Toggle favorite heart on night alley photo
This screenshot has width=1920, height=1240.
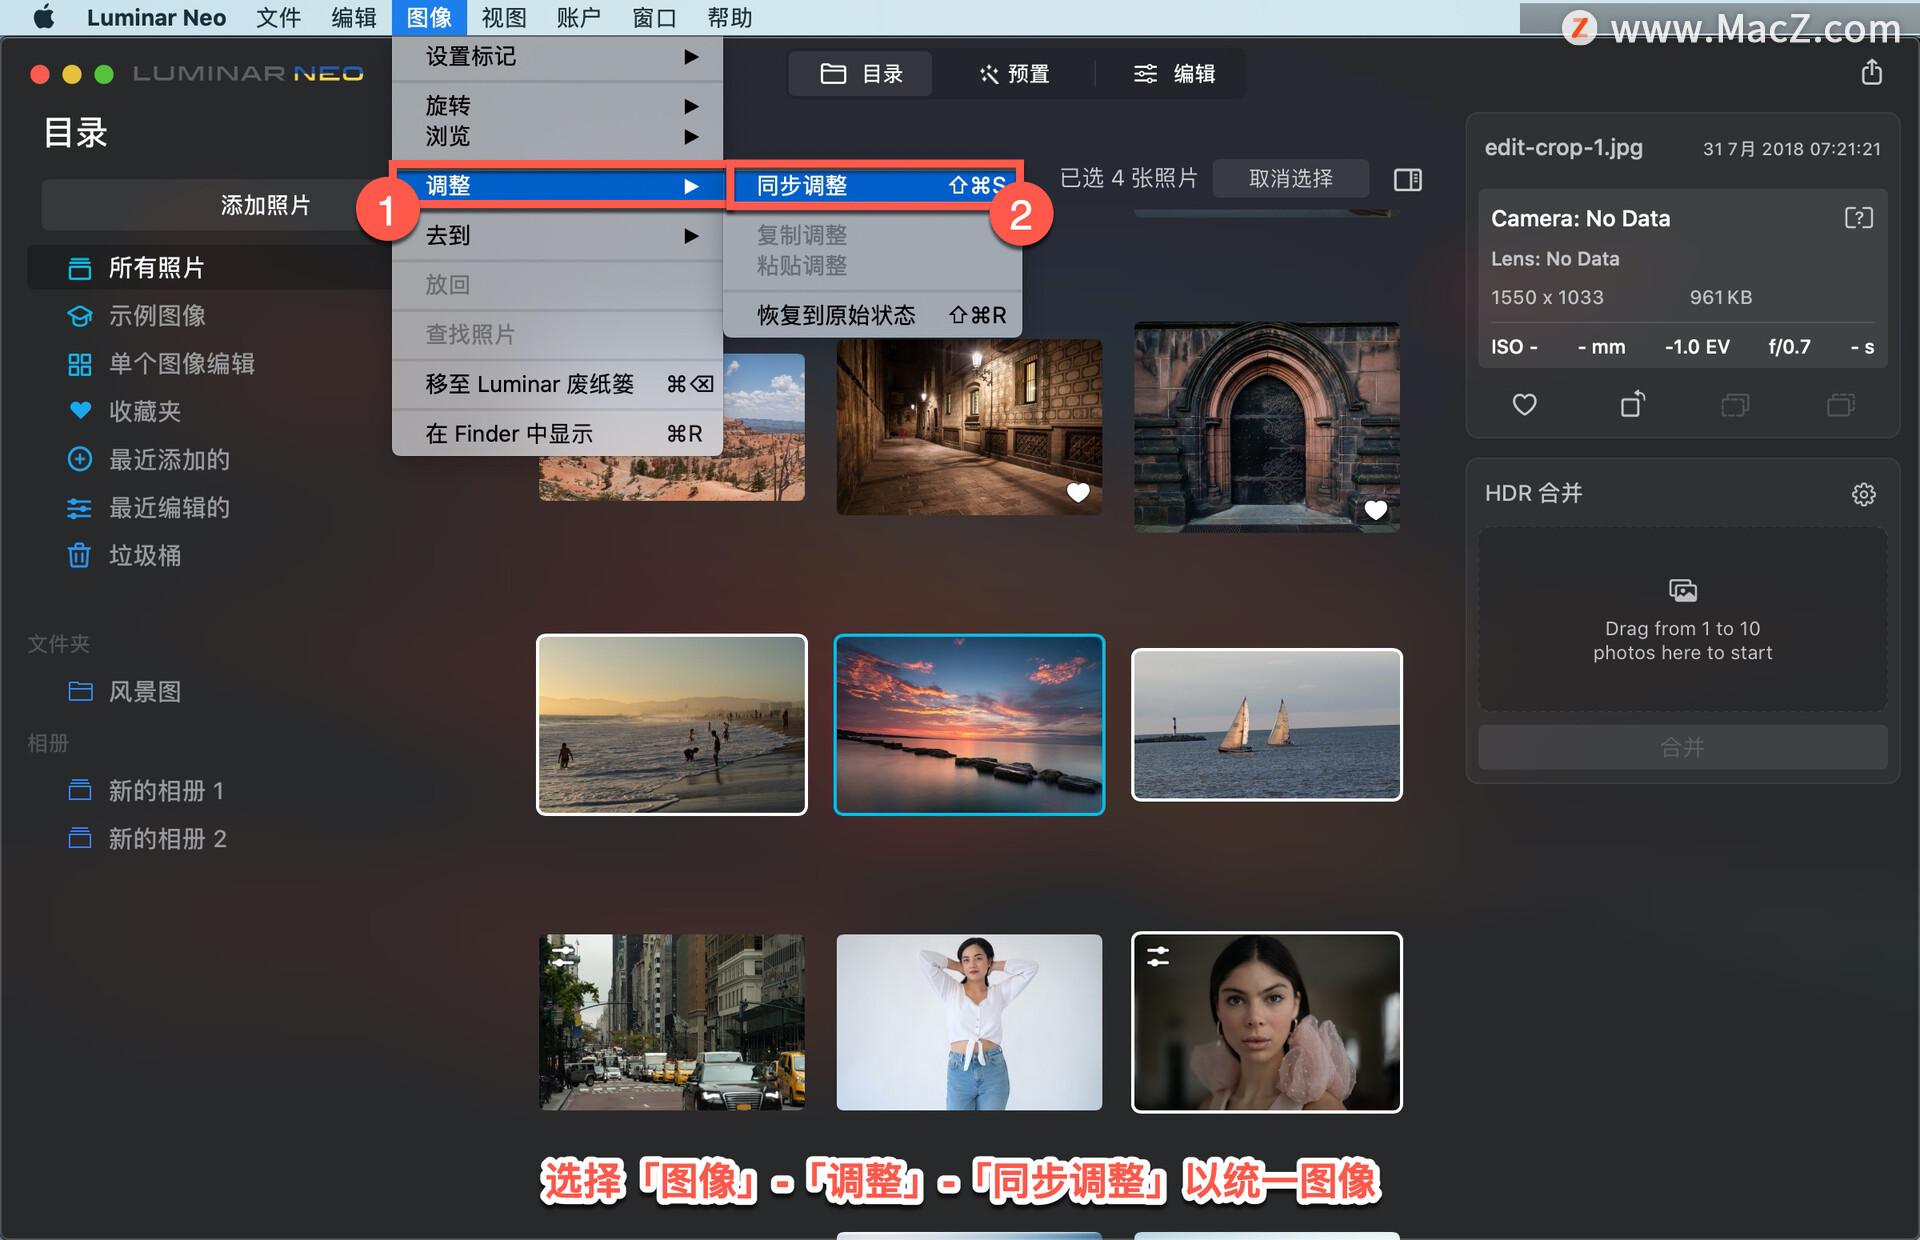coord(1078,492)
